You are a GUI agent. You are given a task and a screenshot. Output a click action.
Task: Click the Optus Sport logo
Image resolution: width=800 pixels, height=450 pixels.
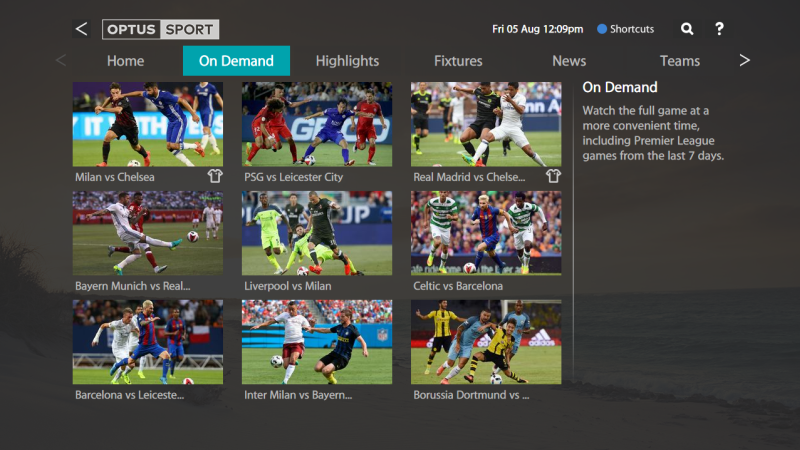point(160,29)
